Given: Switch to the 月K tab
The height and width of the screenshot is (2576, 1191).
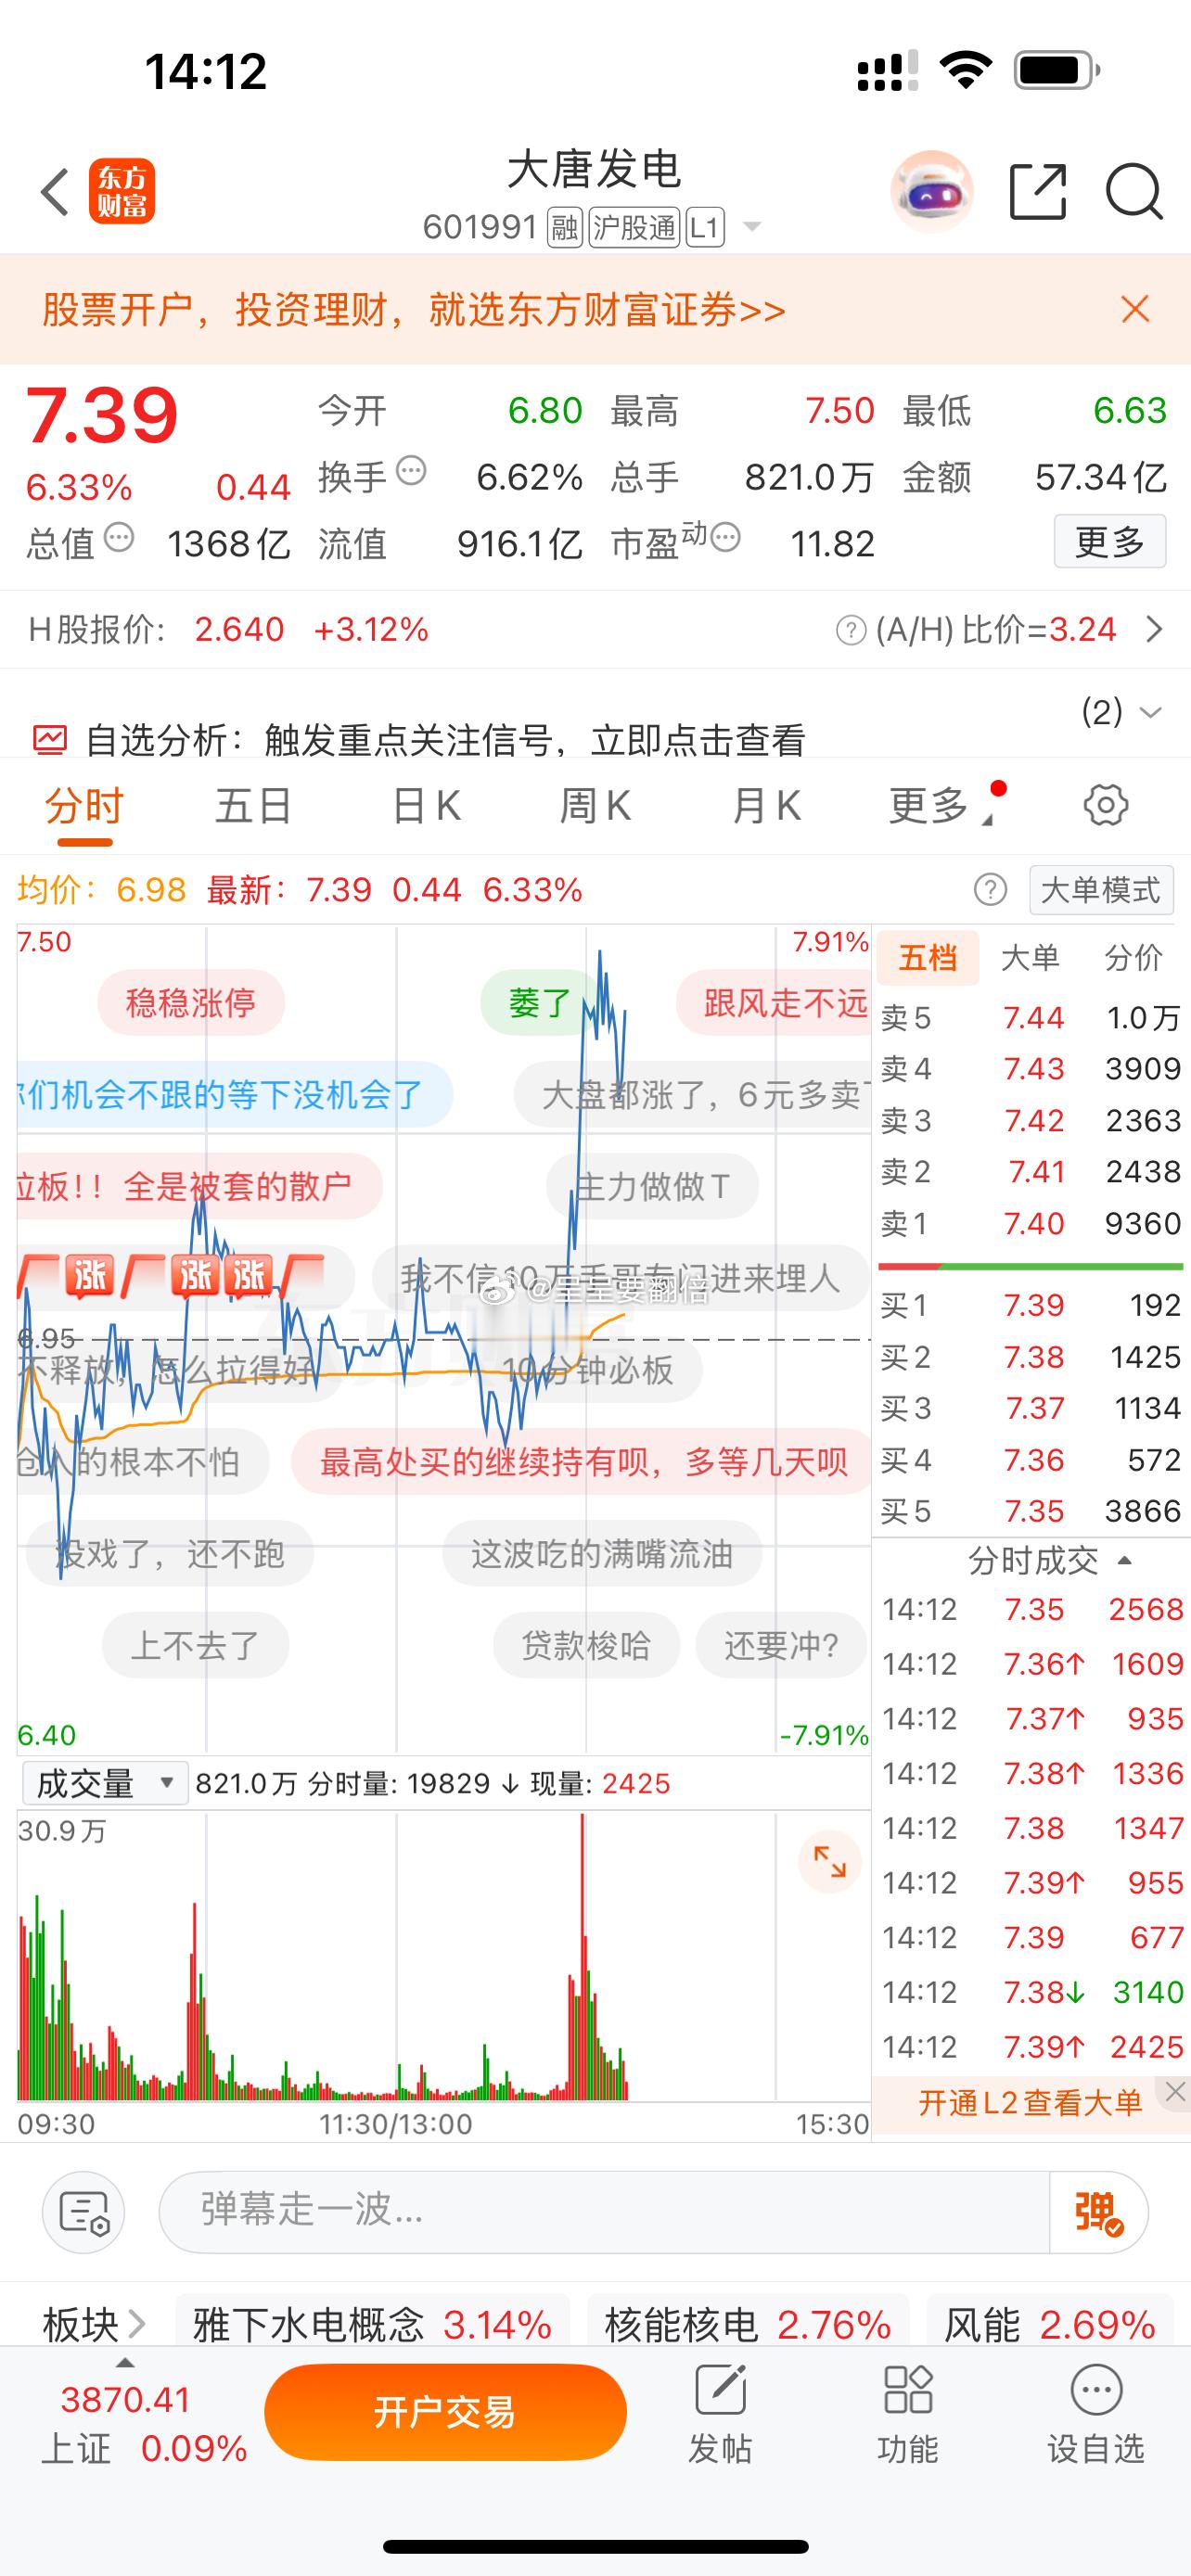Looking at the screenshot, I should 766,805.
